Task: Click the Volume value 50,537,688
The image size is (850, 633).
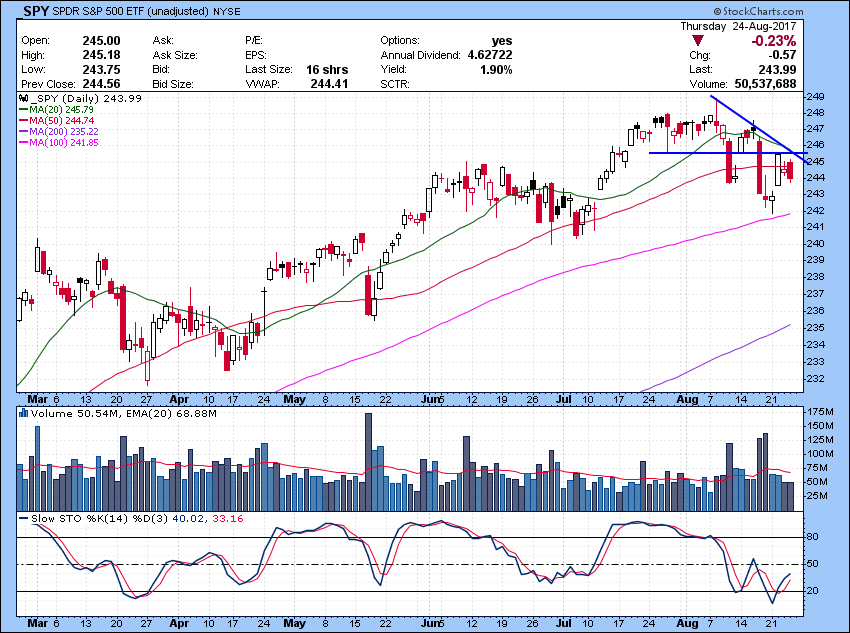Action: pos(765,84)
